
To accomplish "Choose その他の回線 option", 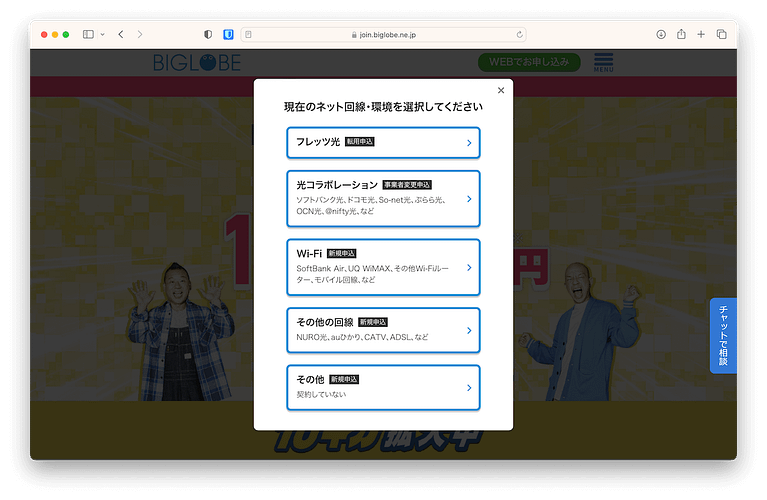I will [383, 330].
